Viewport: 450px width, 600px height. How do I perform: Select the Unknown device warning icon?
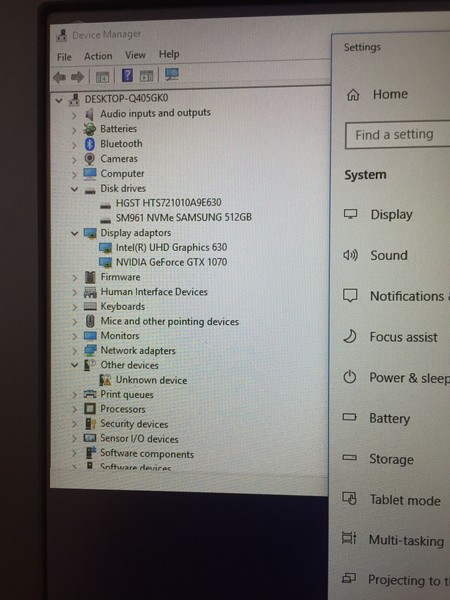[105, 380]
